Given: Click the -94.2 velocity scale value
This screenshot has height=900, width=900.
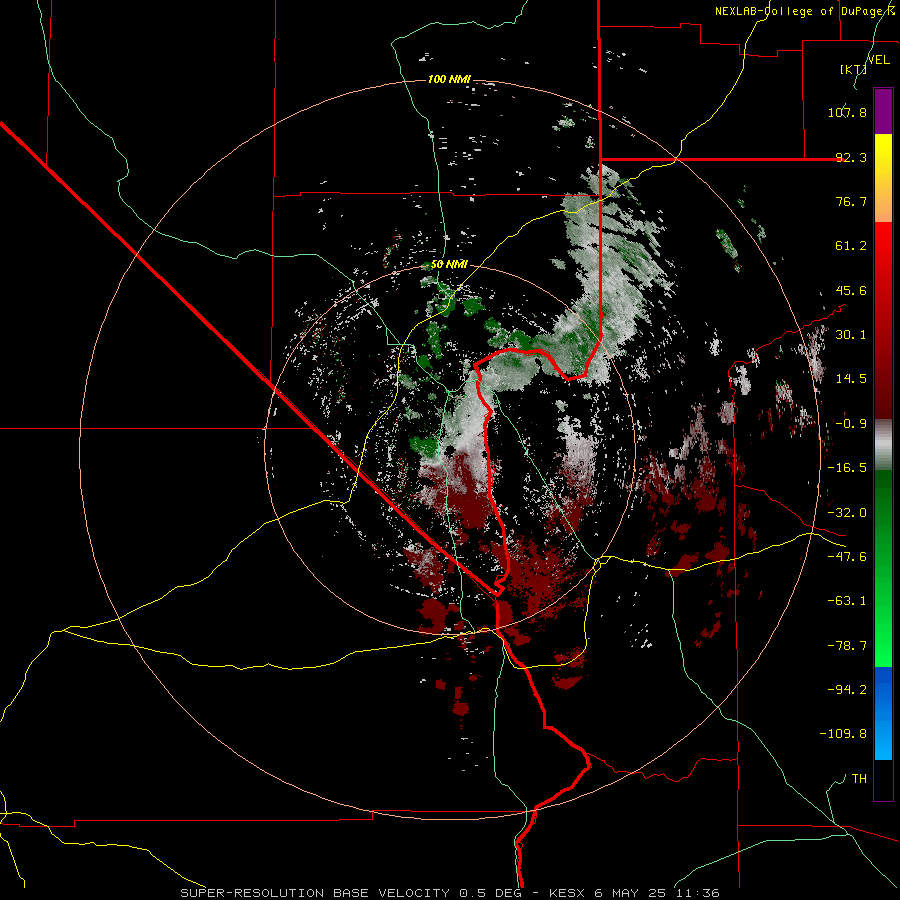Looking at the screenshot, I should tap(847, 690).
